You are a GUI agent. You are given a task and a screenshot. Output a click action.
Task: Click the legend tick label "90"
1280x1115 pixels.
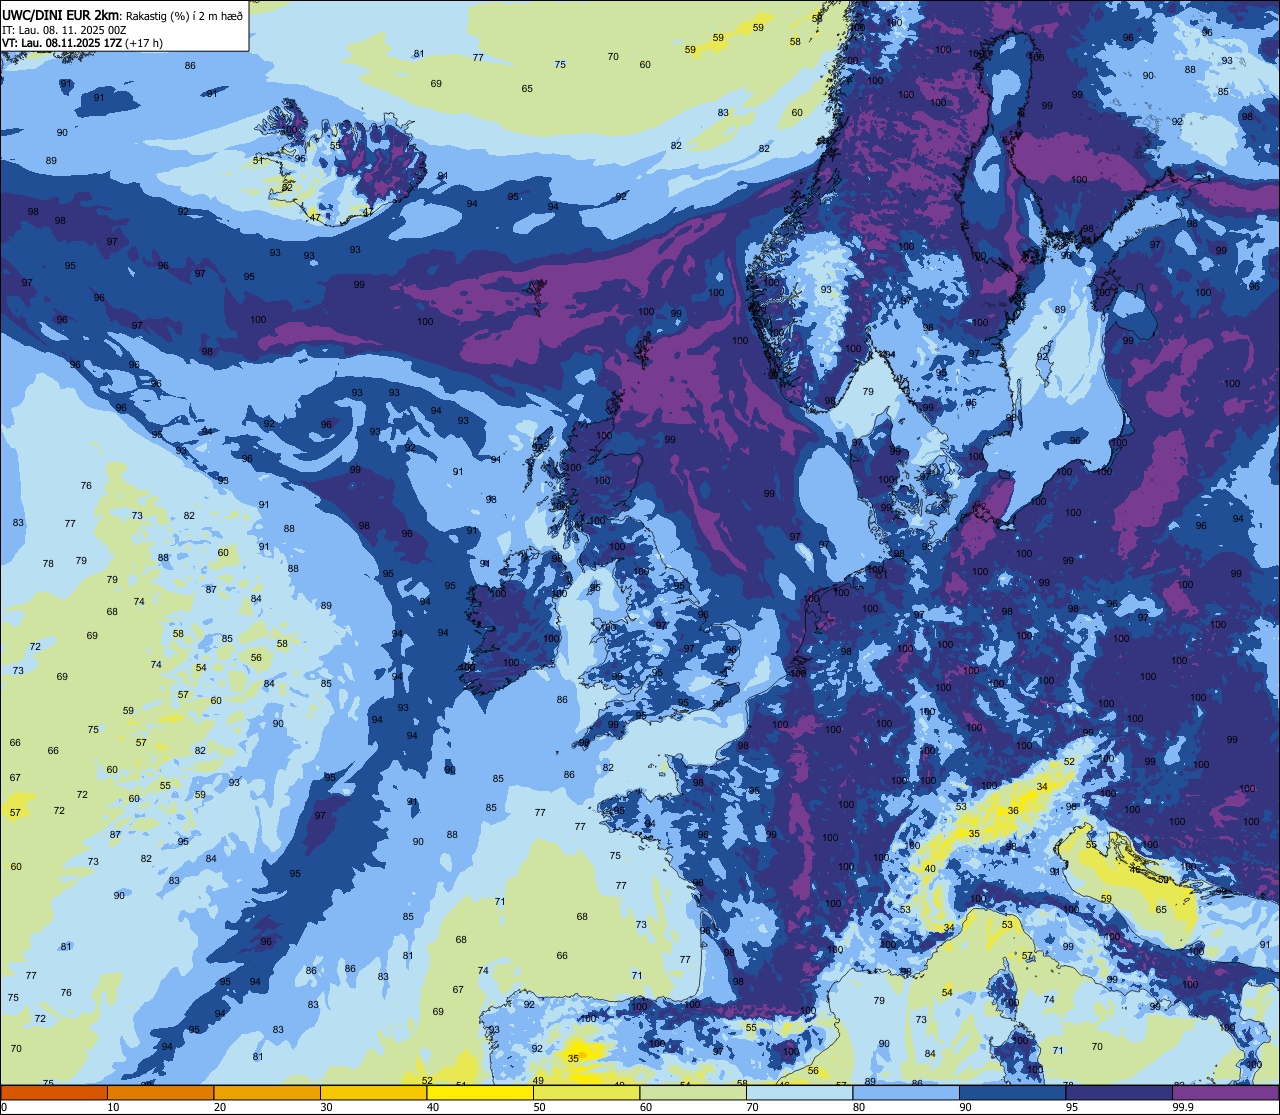[964, 1107]
